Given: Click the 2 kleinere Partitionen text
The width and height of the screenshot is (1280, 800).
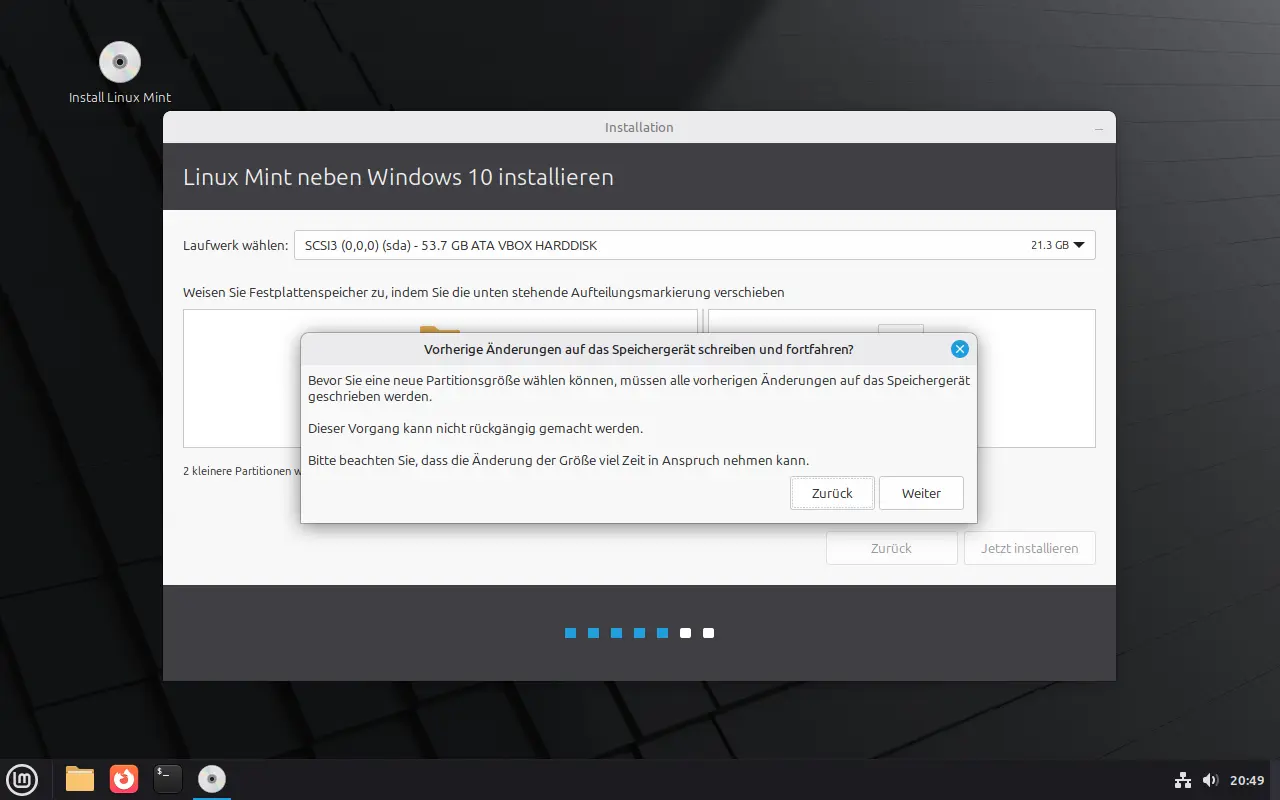Looking at the screenshot, I should 240,471.
